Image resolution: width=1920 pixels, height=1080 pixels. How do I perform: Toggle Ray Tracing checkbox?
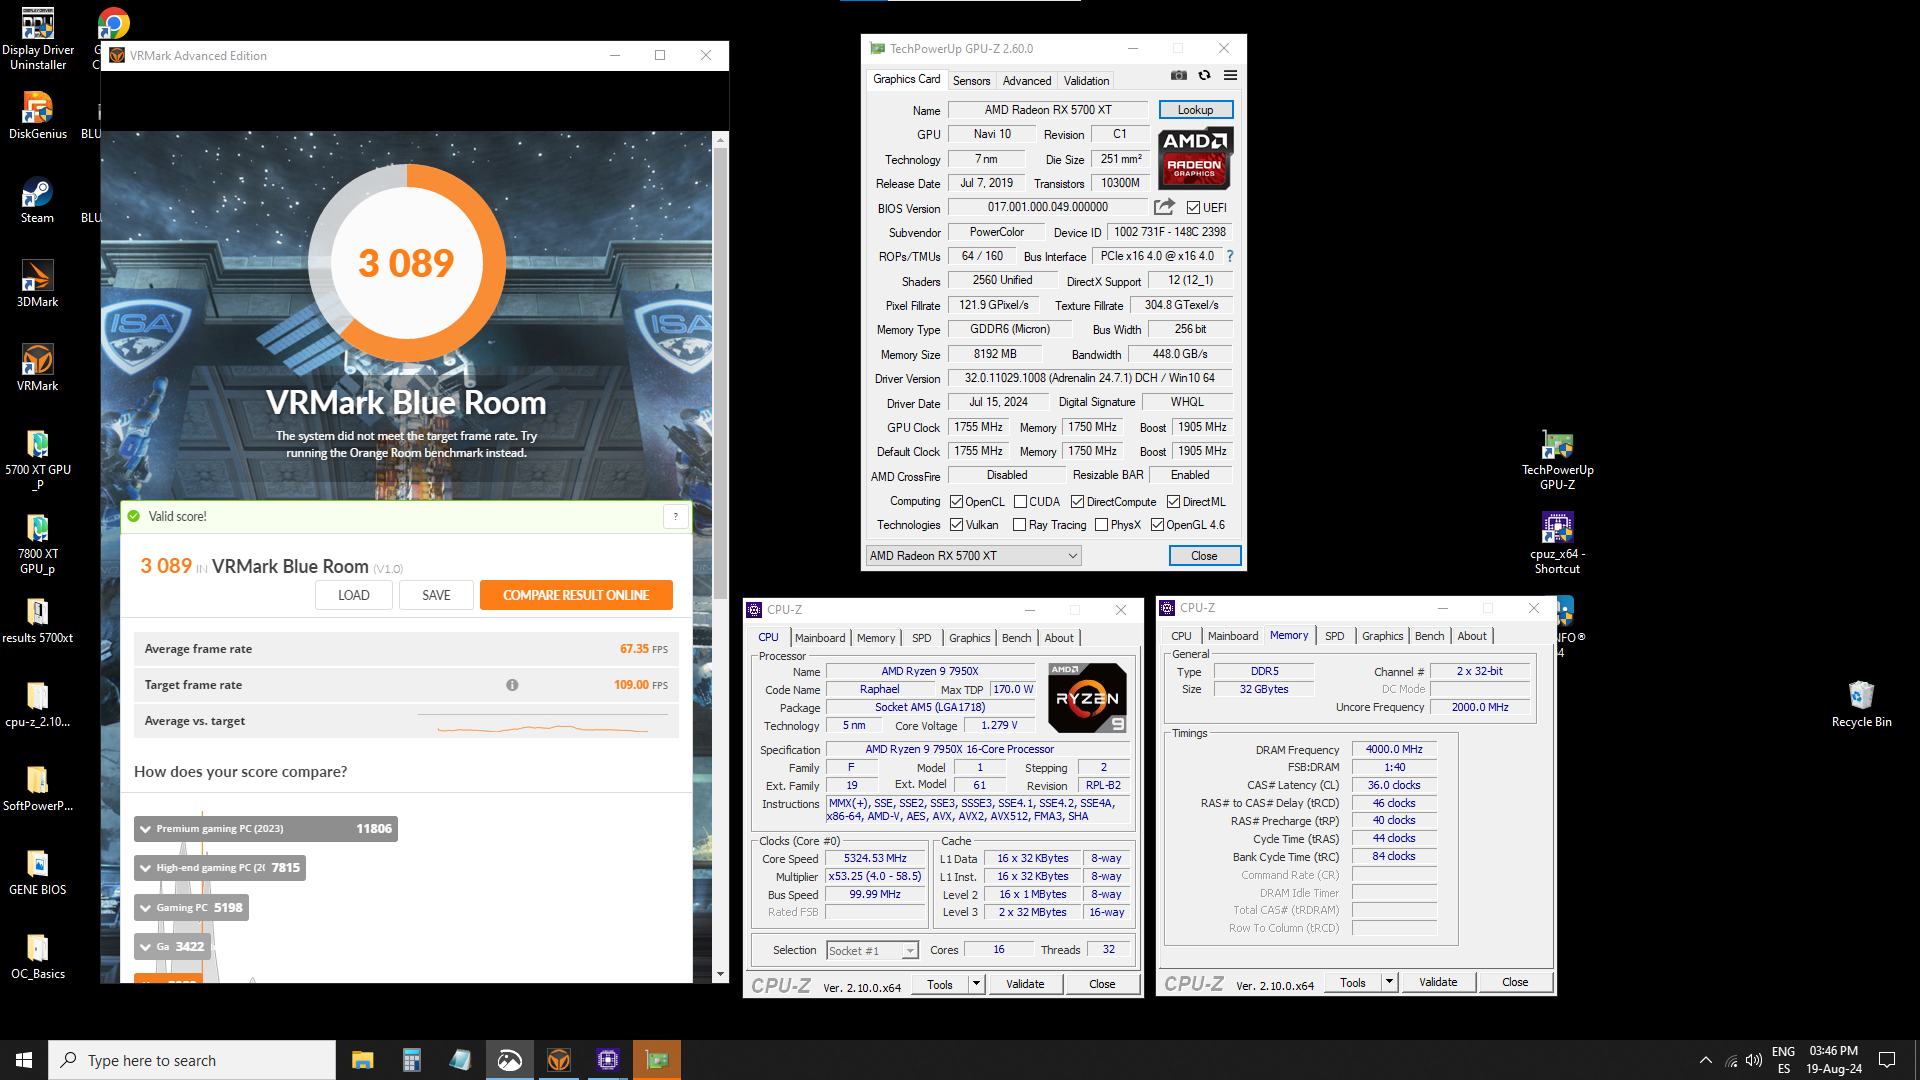[1019, 525]
